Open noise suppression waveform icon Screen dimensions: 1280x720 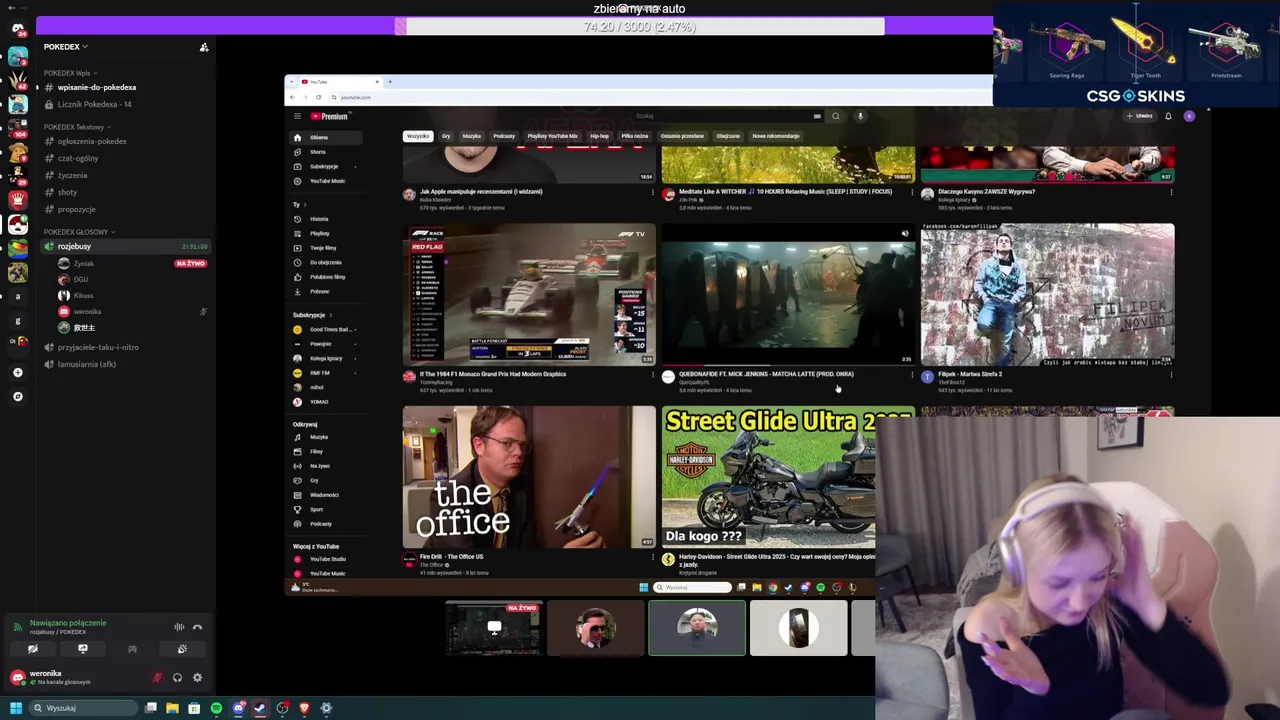click(179, 627)
